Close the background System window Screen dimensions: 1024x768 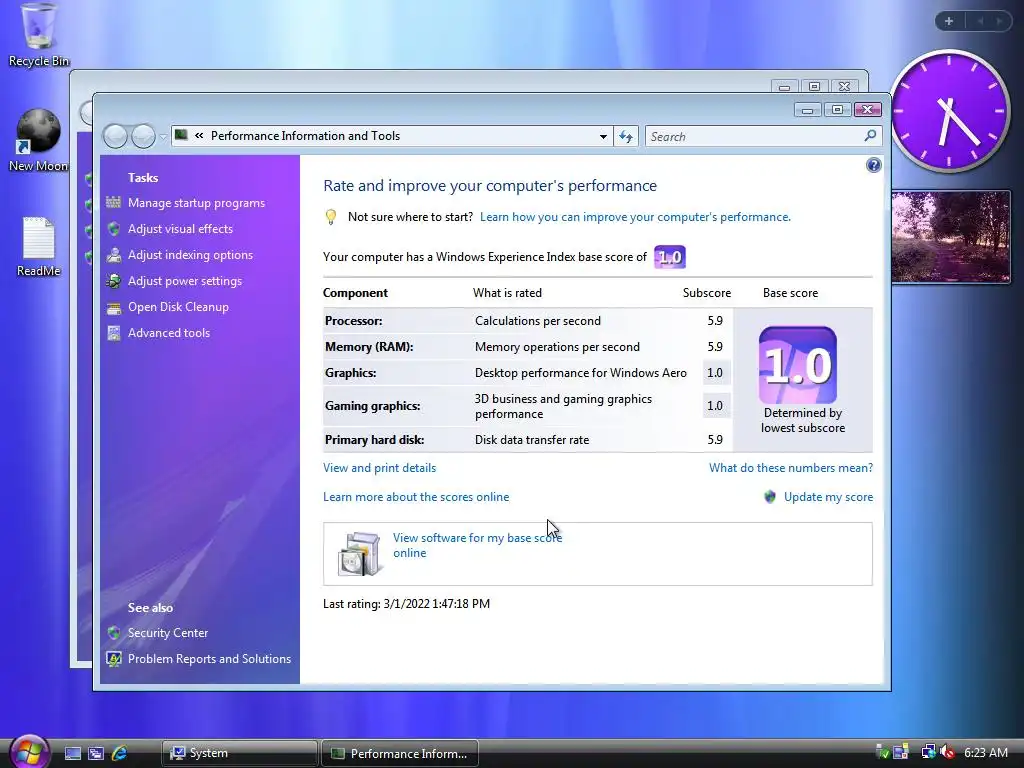click(844, 86)
